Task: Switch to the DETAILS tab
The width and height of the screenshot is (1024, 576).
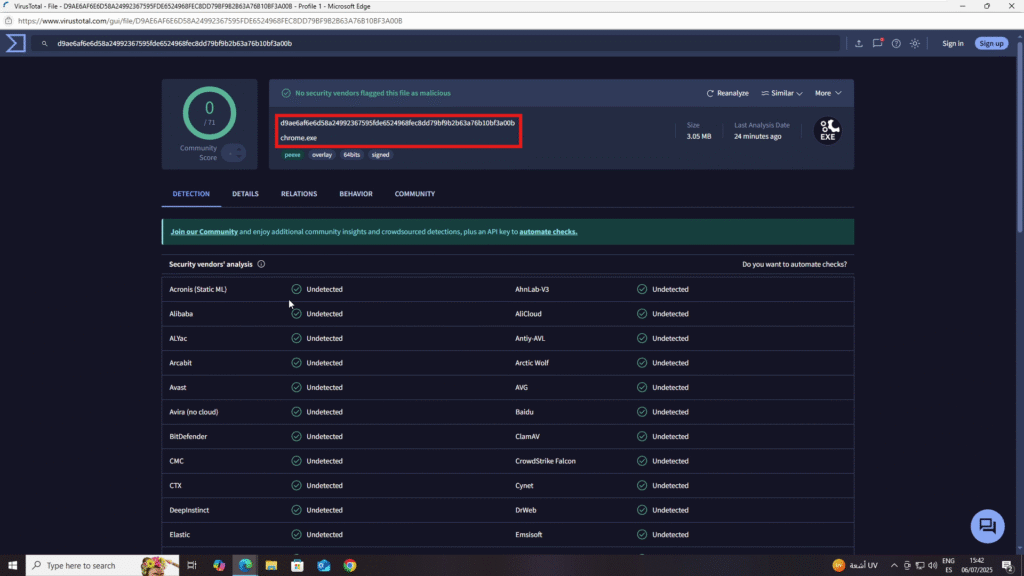Action: click(x=246, y=194)
